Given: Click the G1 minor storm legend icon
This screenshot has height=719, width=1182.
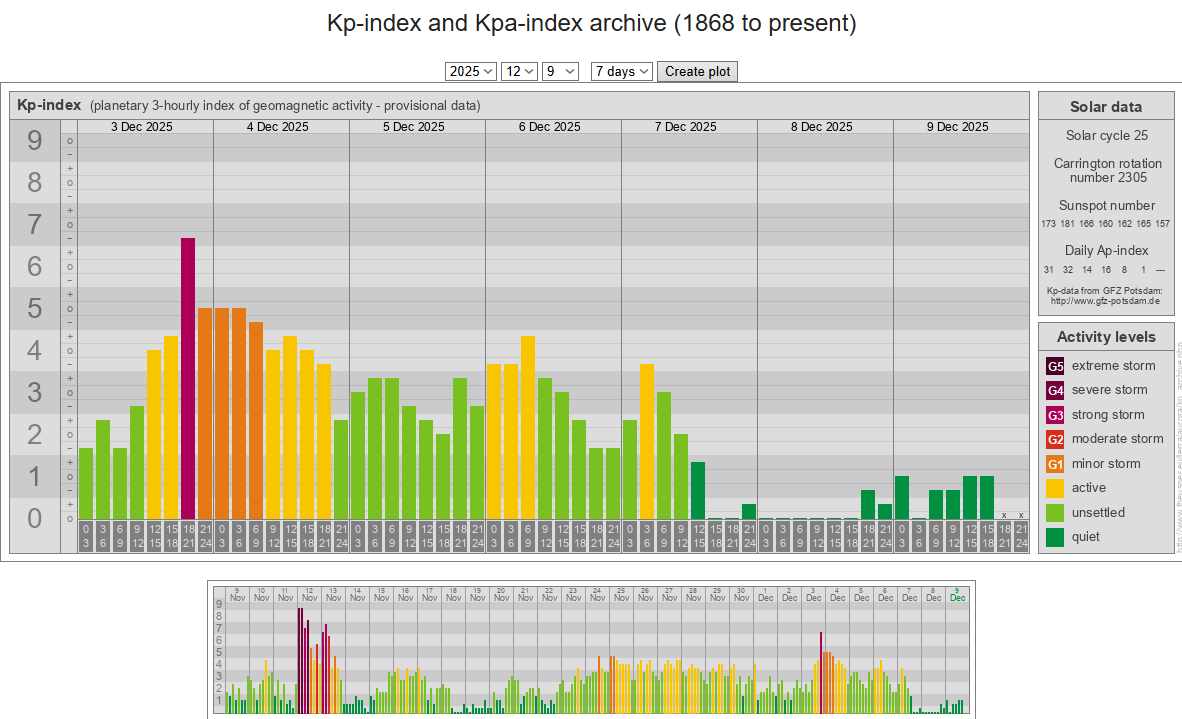Looking at the screenshot, I should 1055,464.
